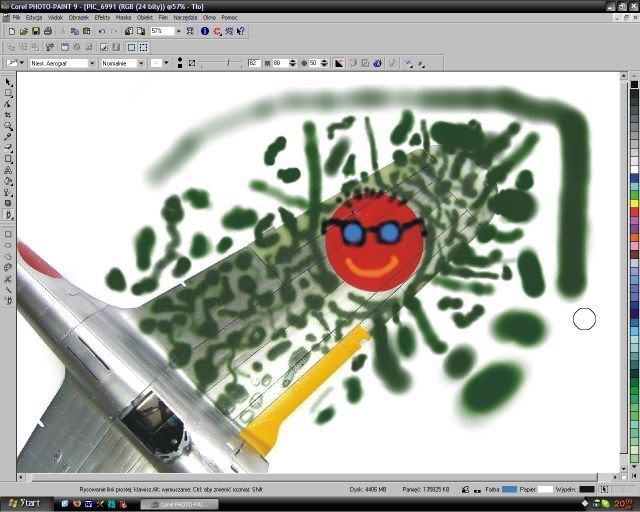Expand the 'Normalnie' paint mode dropdown
This screenshot has height=512, width=640.
coord(140,63)
